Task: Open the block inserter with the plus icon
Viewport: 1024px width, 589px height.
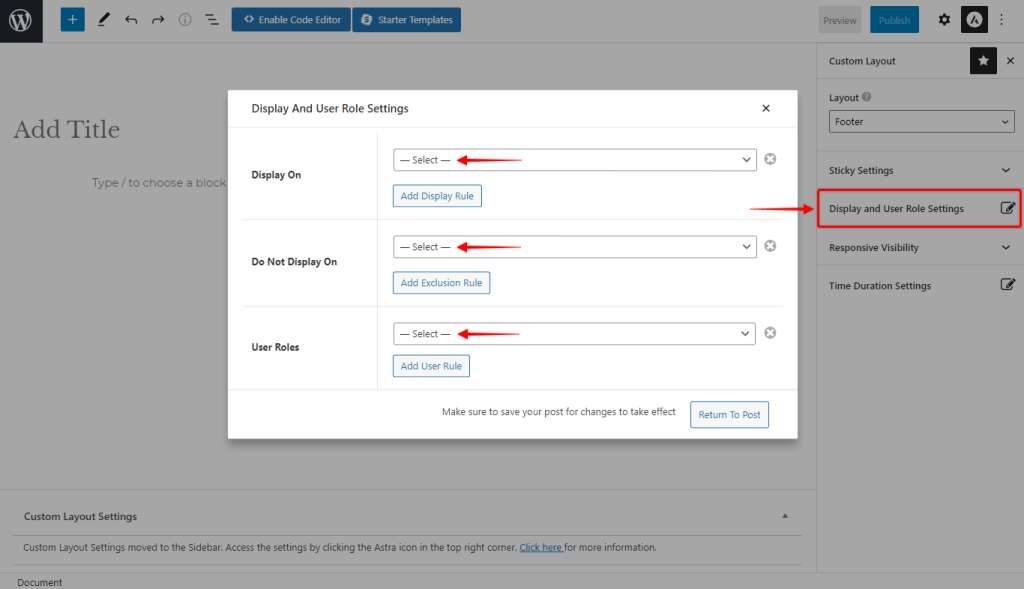Action: [x=71, y=19]
